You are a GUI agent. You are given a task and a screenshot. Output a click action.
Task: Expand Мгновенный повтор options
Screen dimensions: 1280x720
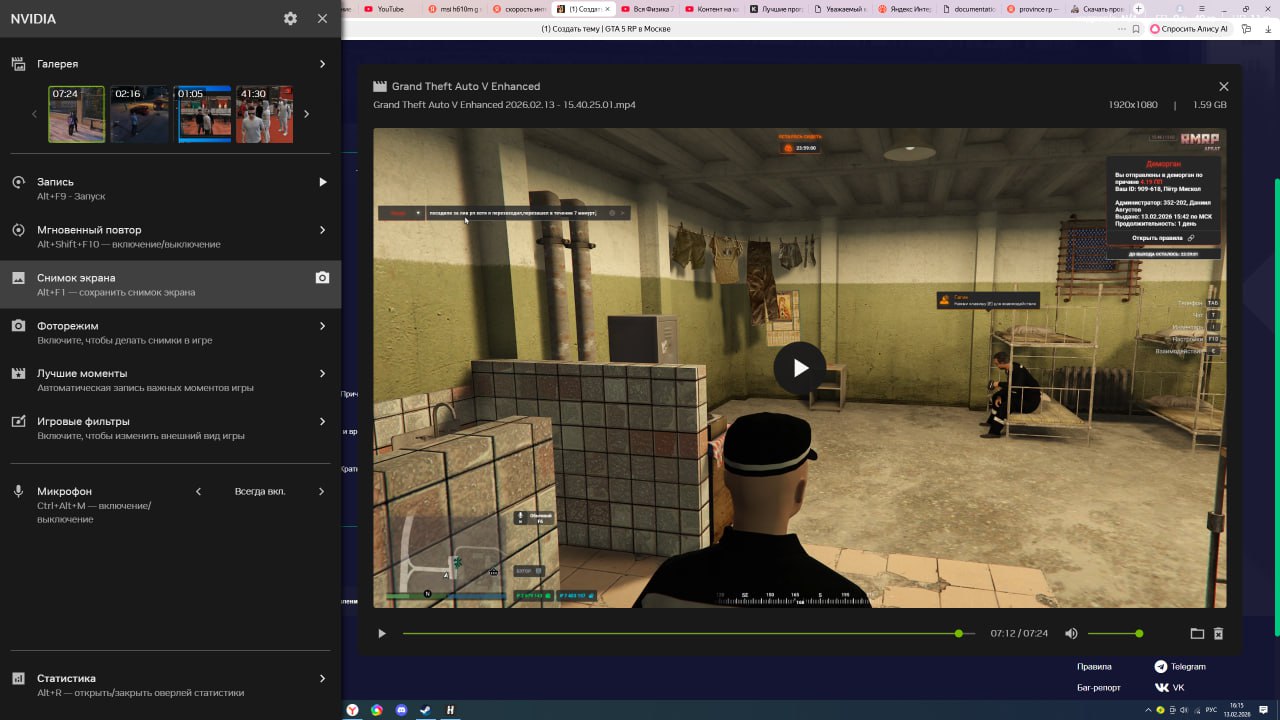(322, 230)
